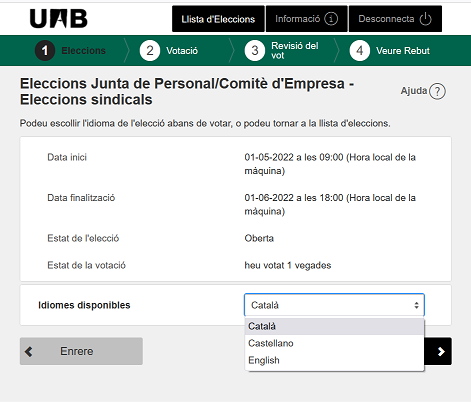Click the UAB logo
The width and height of the screenshot is (471, 402).
pyautogui.click(x=59, y=19)
